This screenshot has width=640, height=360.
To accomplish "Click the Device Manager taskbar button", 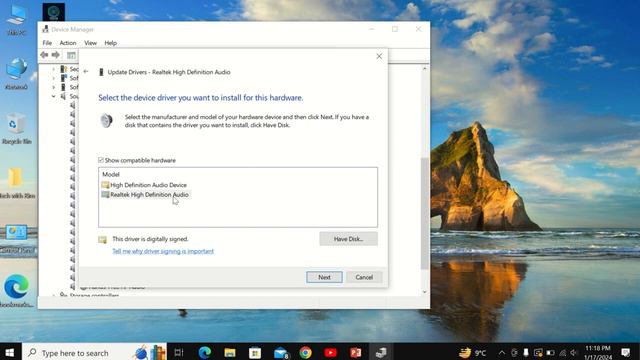I will coord(381,352).
